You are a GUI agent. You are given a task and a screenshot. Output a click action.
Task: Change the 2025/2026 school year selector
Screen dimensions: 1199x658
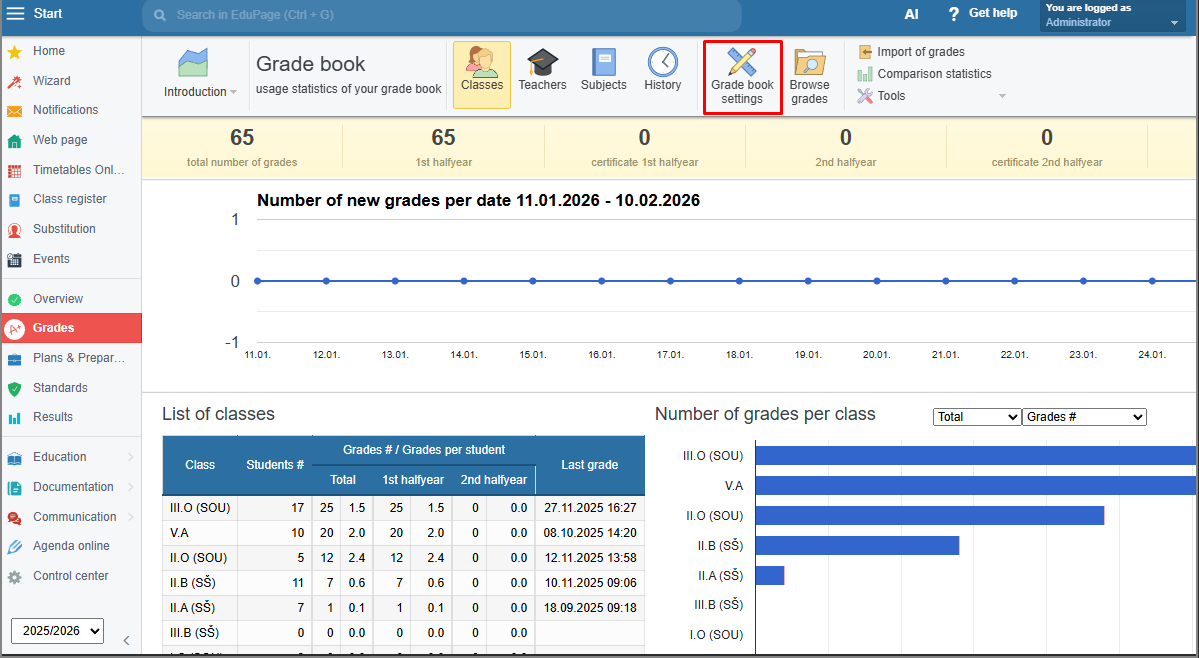coord(57,630)
